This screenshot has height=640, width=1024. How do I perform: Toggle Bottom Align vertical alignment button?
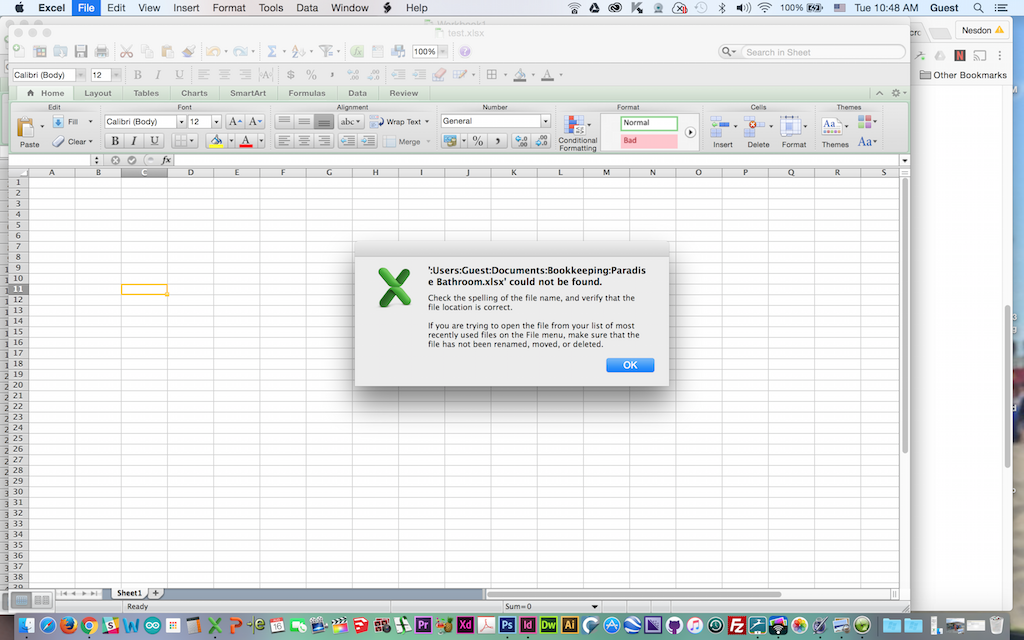pyautogui.click(x=324, y=122)
